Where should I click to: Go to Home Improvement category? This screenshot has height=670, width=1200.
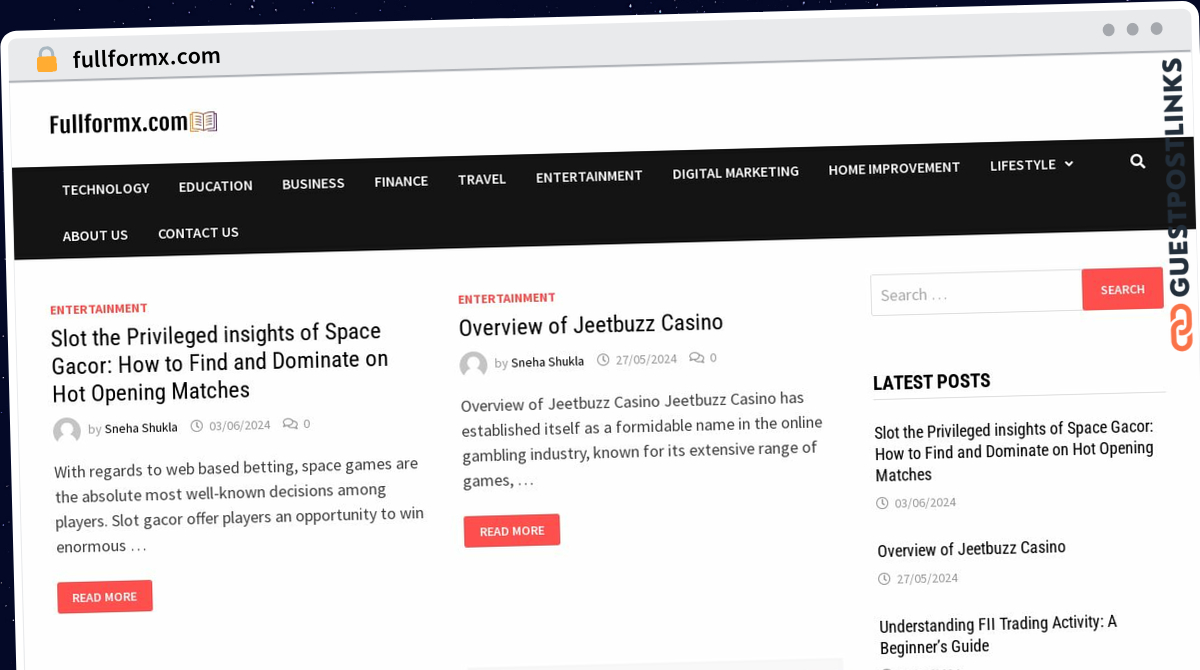pyautogui.click(x=894, y=168)
